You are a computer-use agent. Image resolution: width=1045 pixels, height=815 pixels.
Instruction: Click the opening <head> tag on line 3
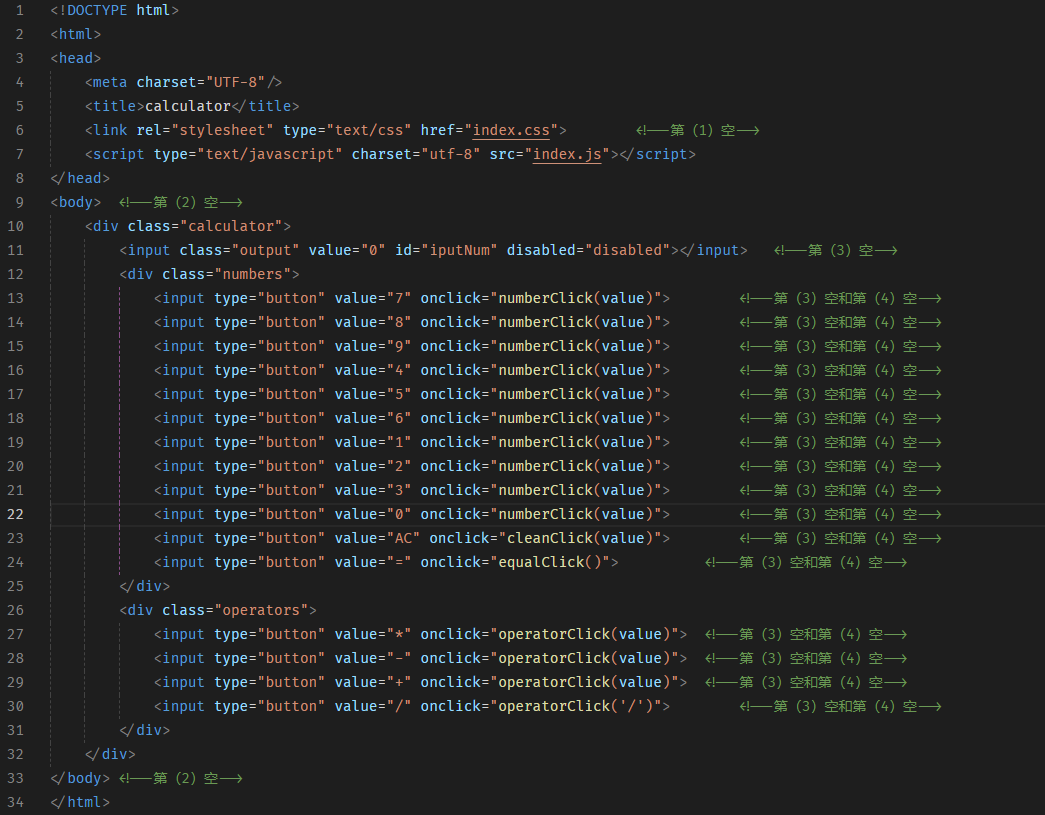(x=76, y=58)
